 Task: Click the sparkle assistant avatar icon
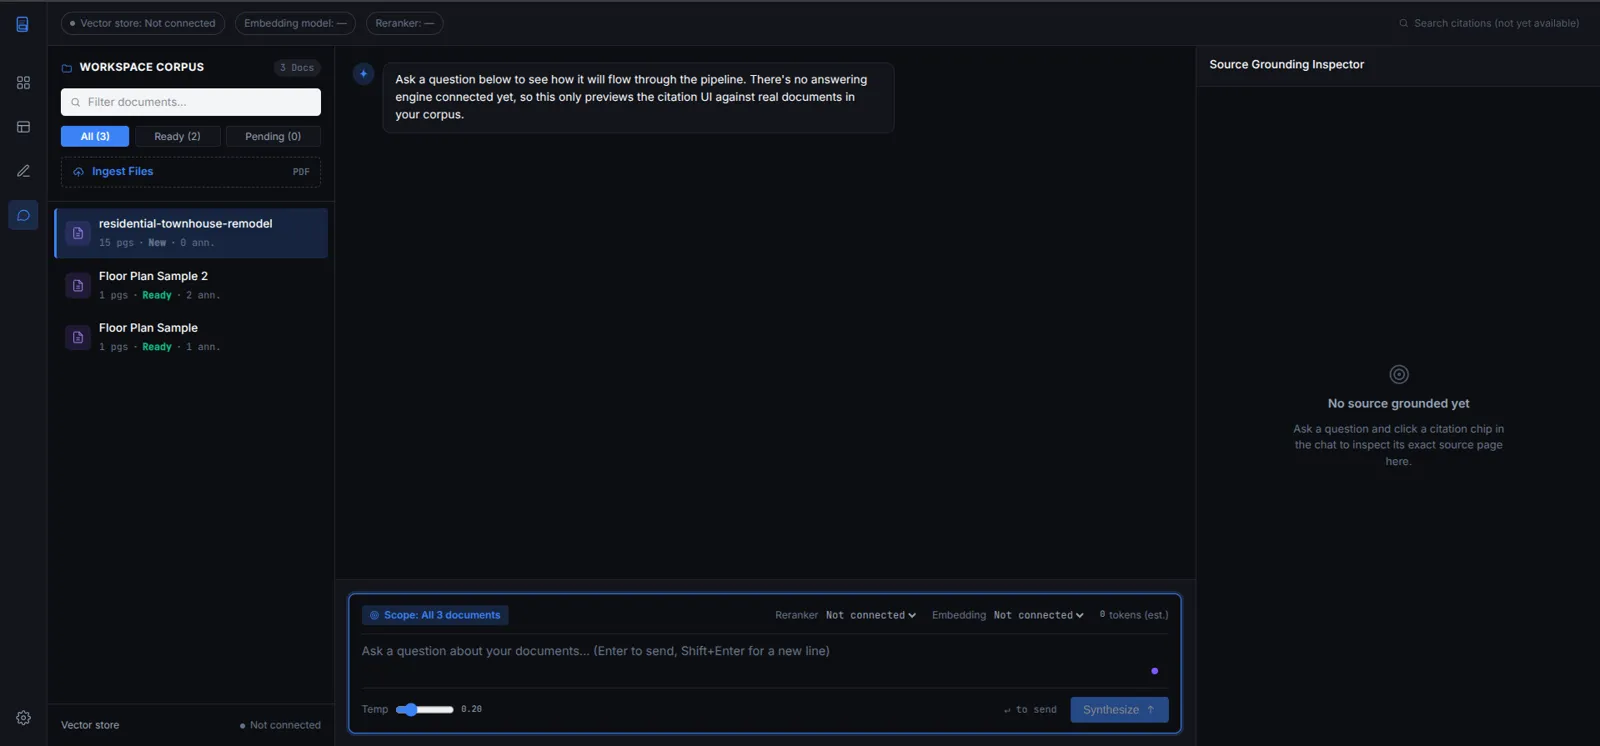pos(363,73)
